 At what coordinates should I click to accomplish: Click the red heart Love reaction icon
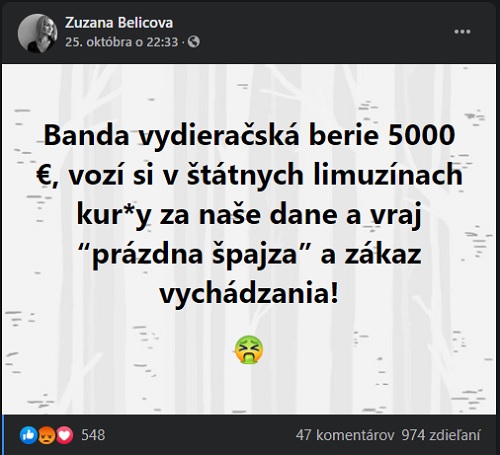(x=64, y=435)
